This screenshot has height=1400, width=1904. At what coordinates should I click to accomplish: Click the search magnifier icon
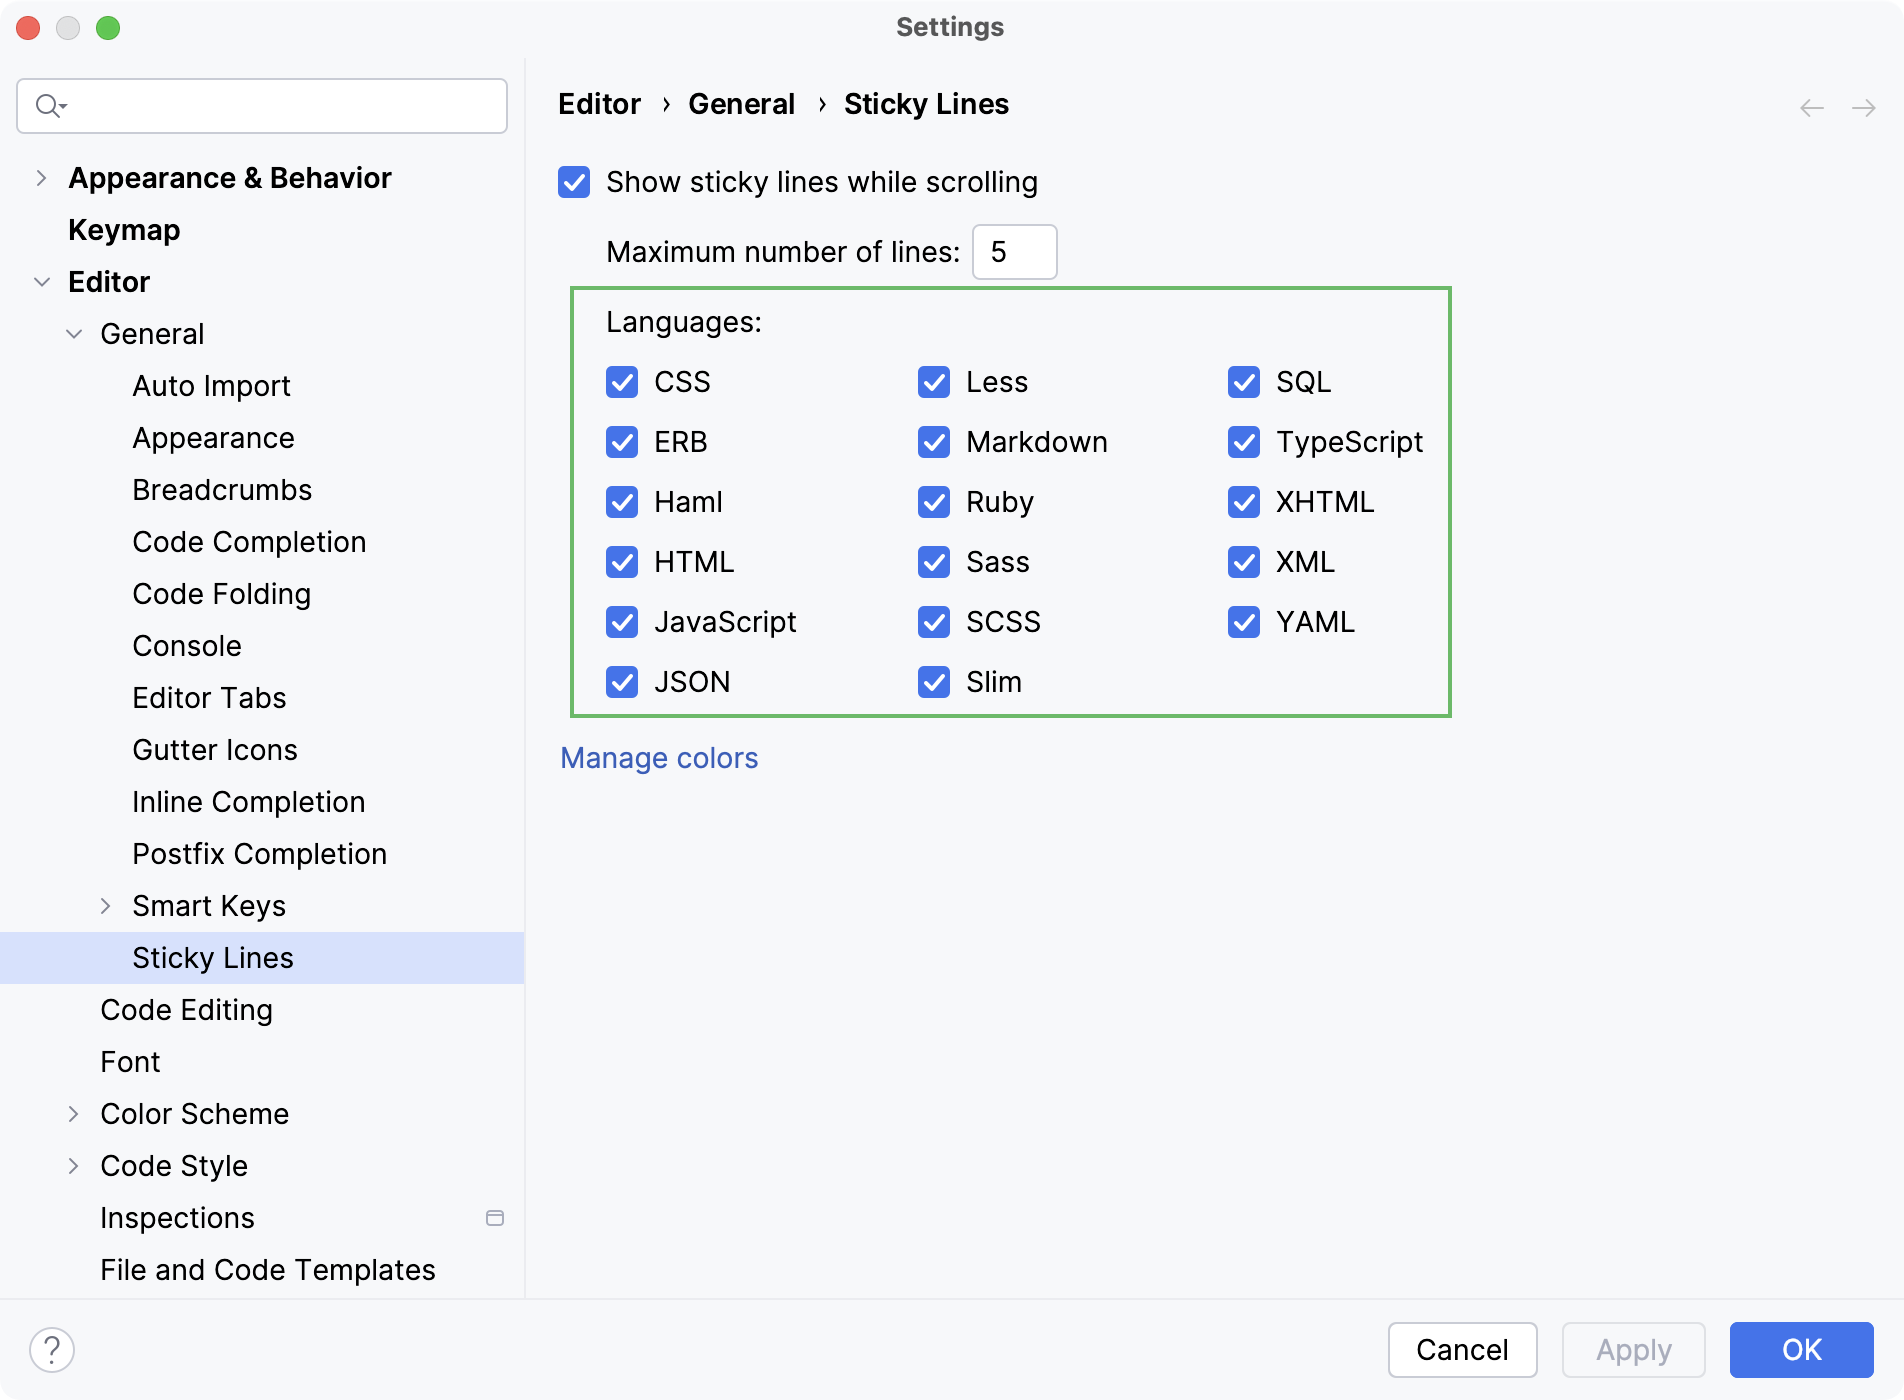(48, 105)
